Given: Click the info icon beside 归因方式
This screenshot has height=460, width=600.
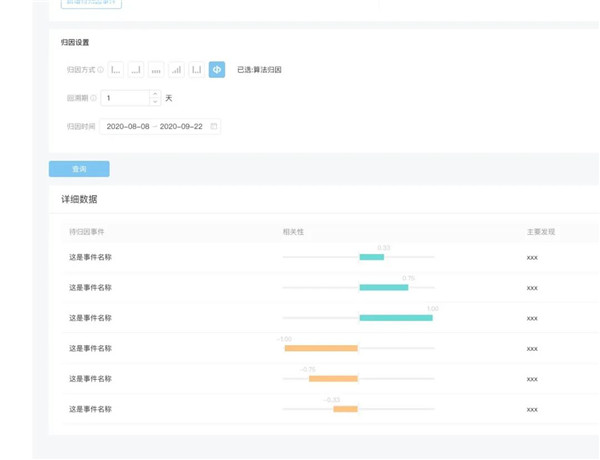Looking at the screenshot, I should point(101,70).
